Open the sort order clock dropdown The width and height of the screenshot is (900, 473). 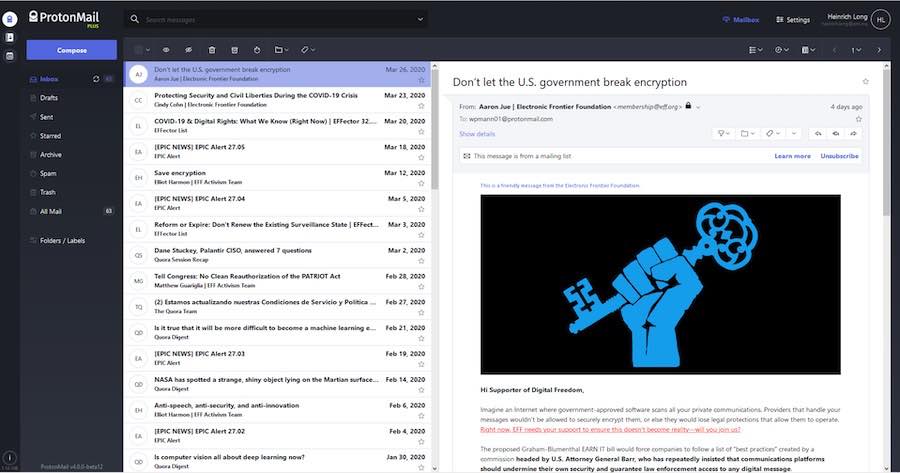point(782,50)
